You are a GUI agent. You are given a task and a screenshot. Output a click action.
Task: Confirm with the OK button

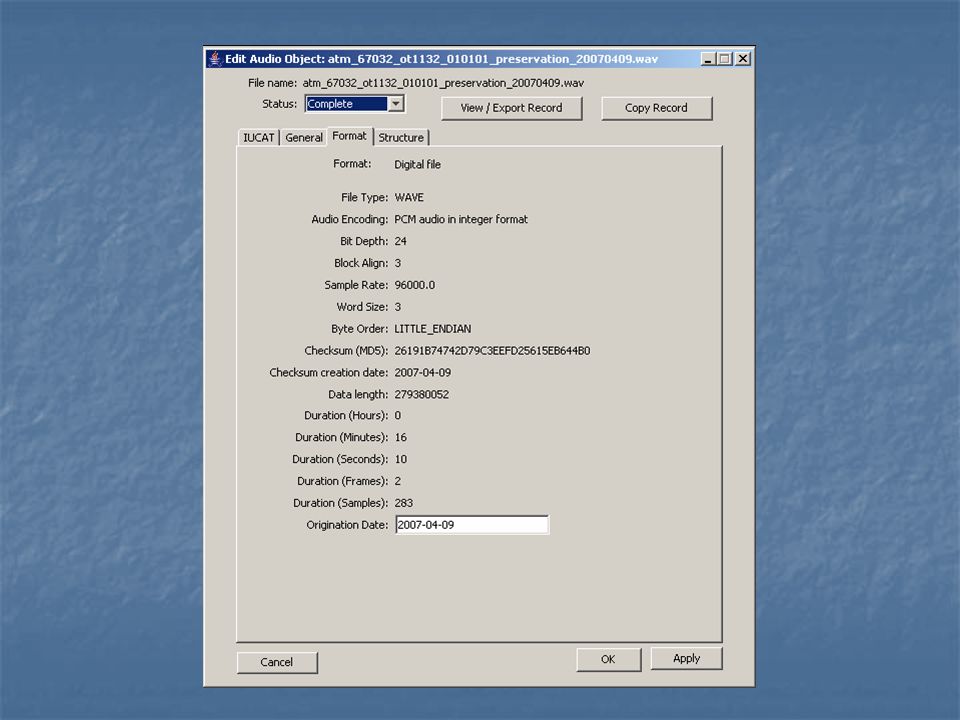pyautogui.click(x=608, y=659)
